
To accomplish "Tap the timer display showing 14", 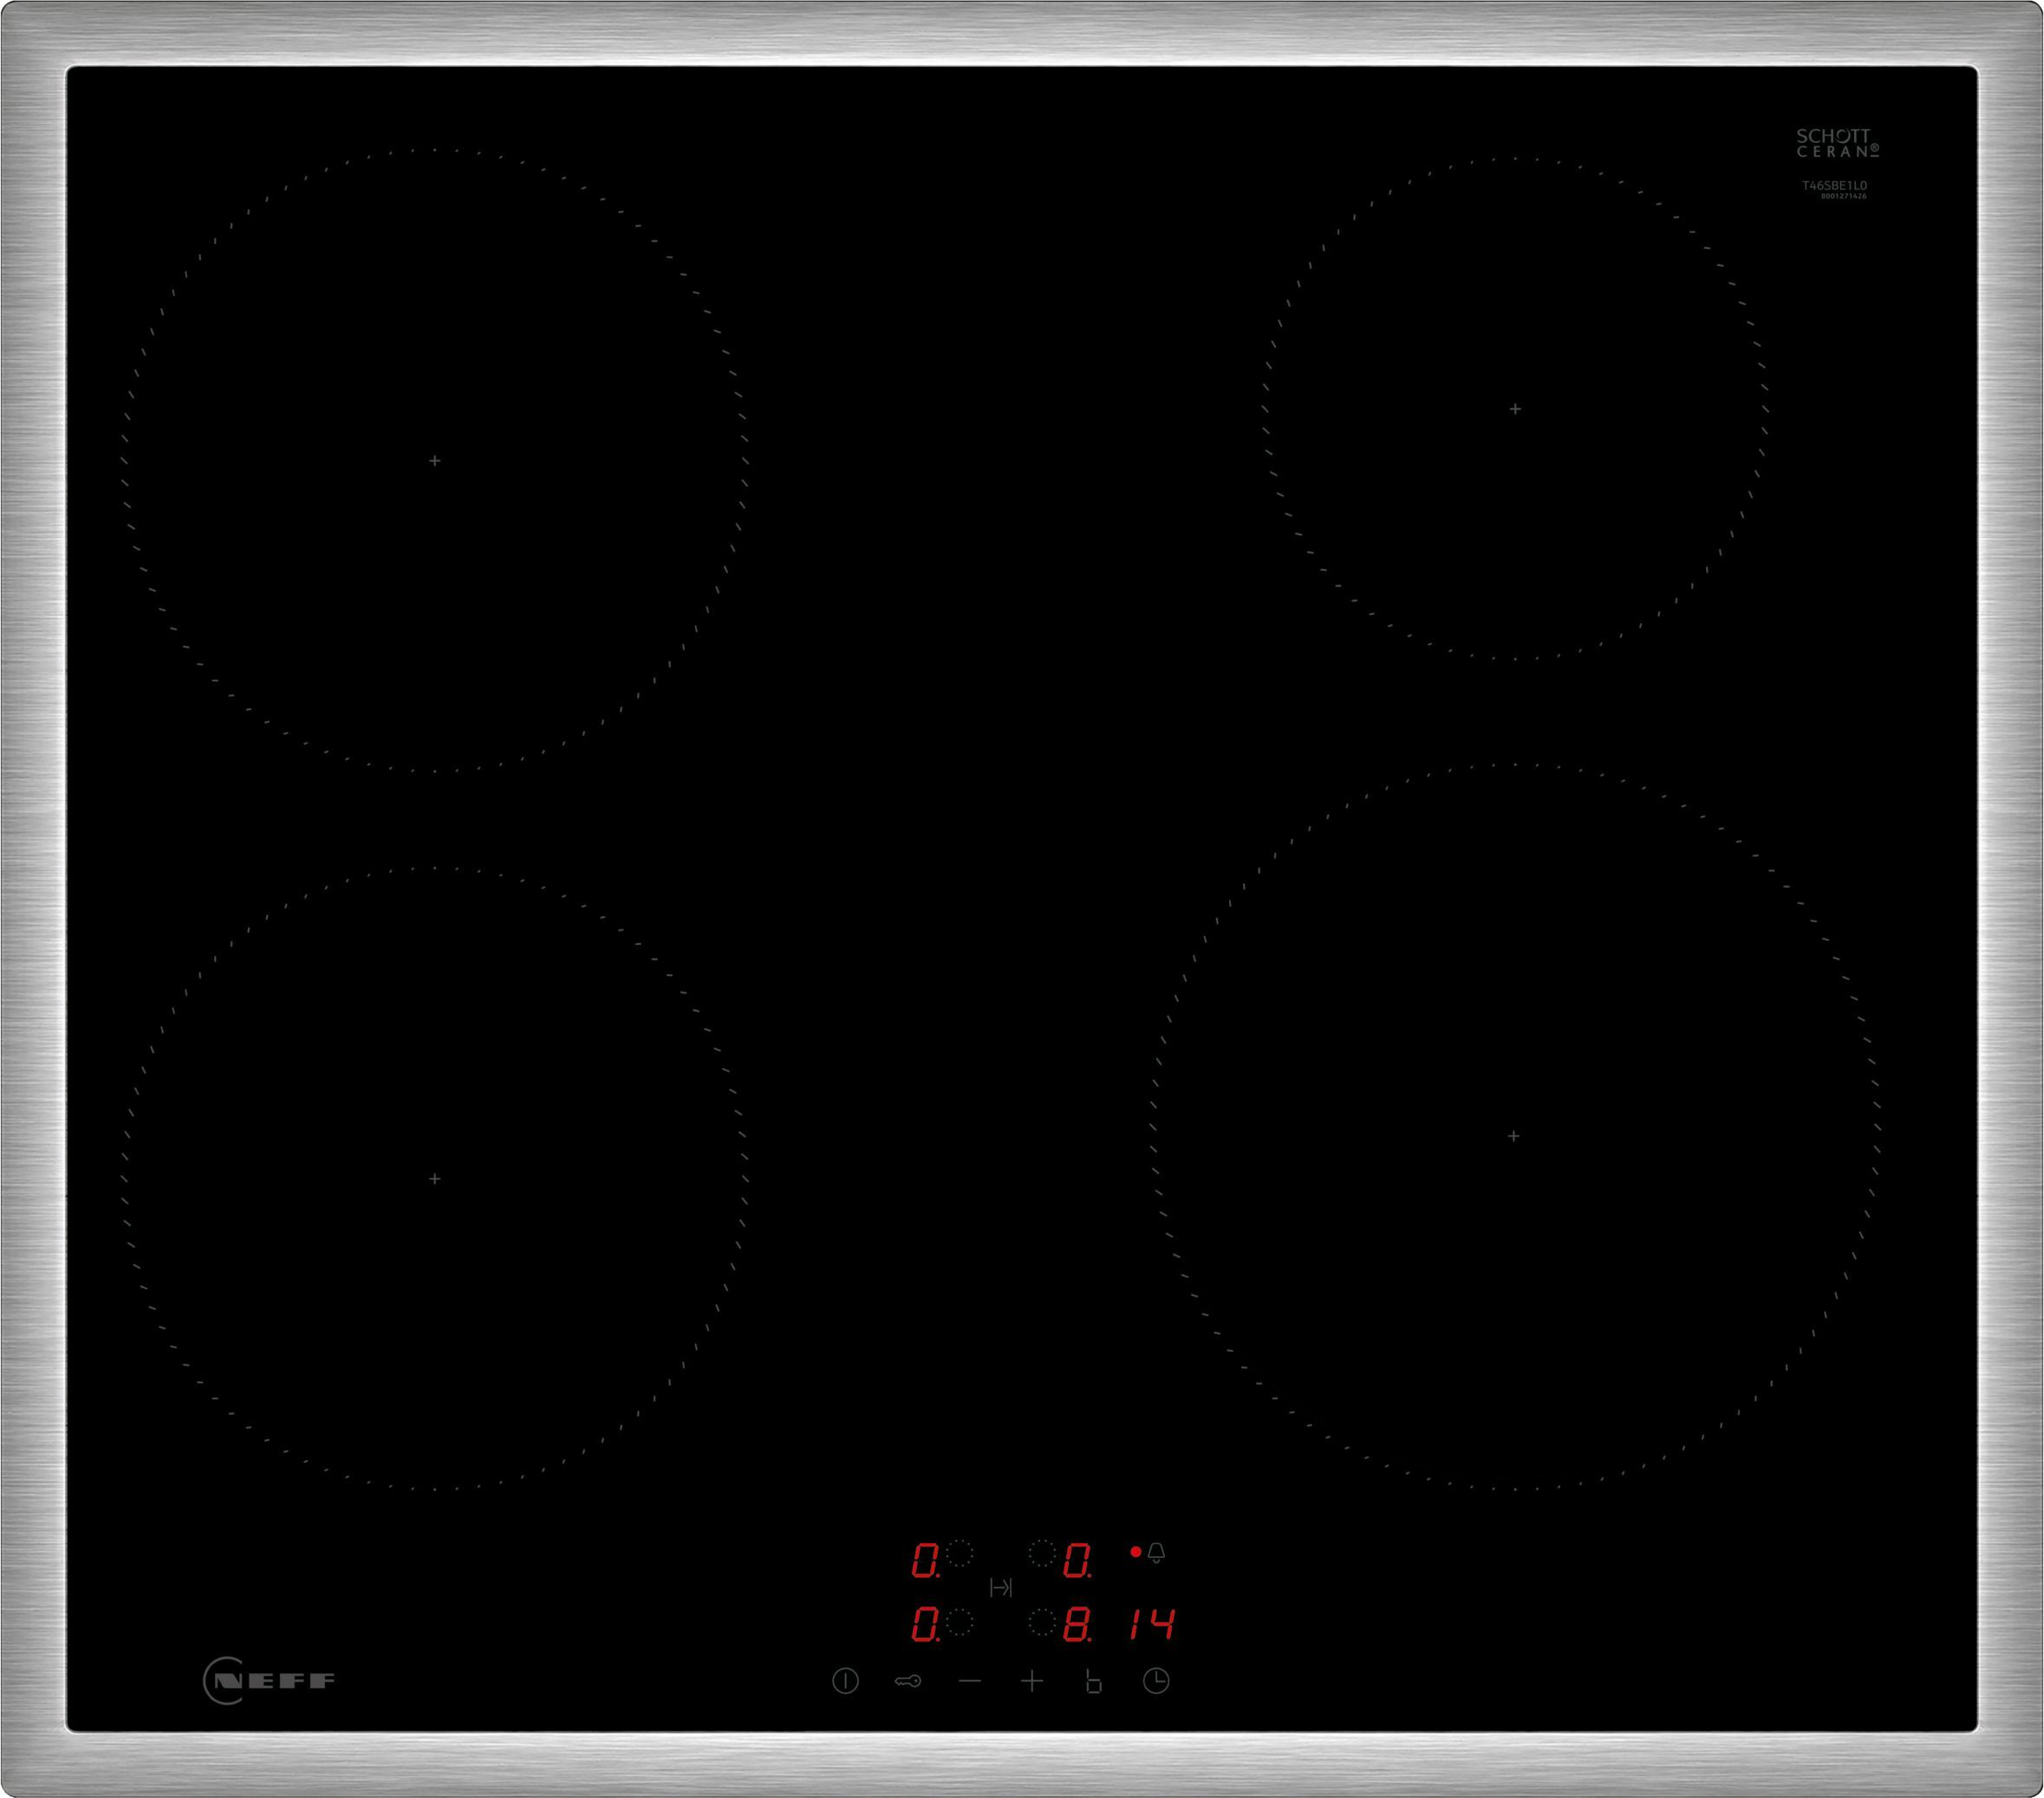I will (x=1152, y=1624).
